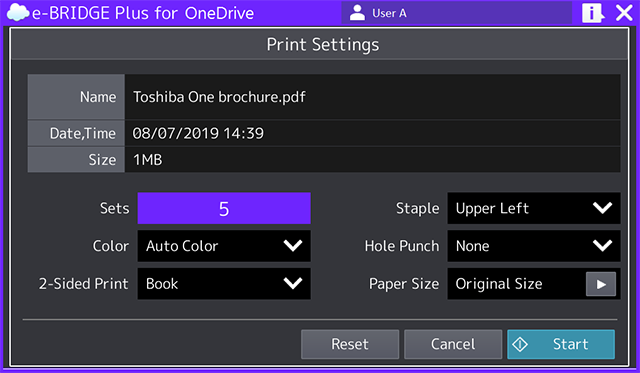The width and height of the screenshot is (640, 373).
Task: Click the Original Size paper value
Action: click(499, 284)
